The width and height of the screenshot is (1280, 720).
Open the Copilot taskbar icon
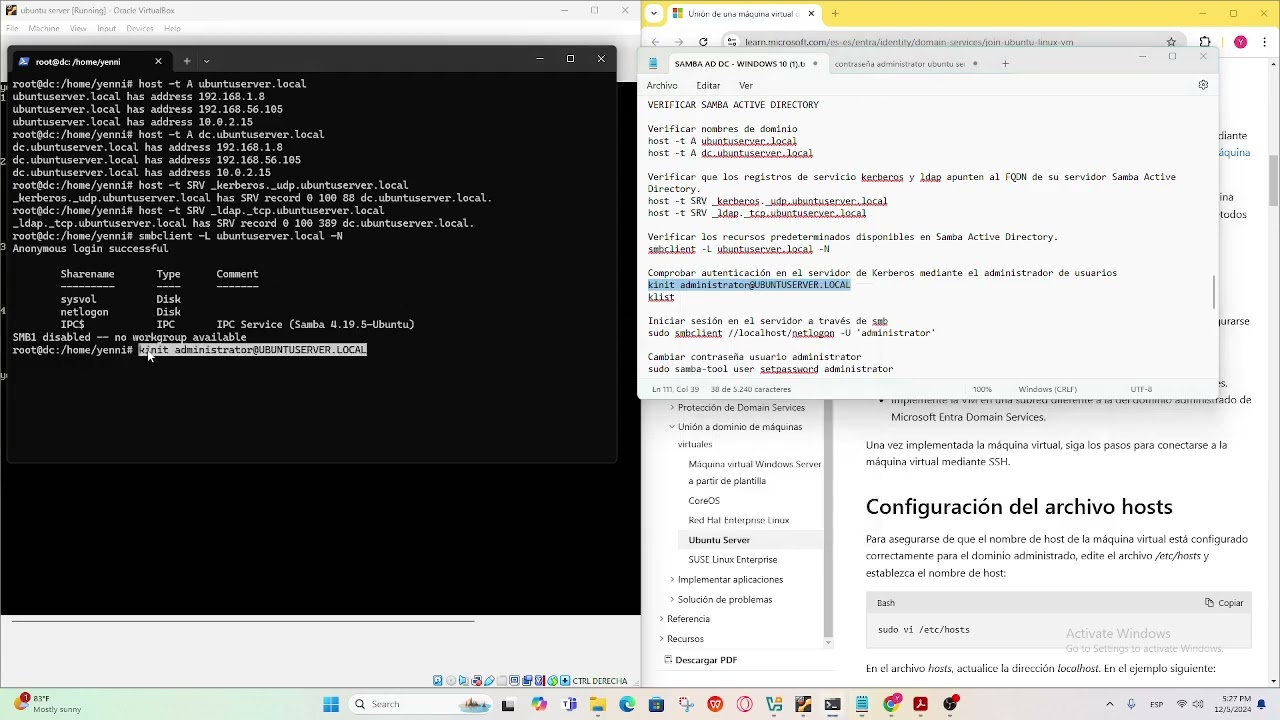point(538,704)
